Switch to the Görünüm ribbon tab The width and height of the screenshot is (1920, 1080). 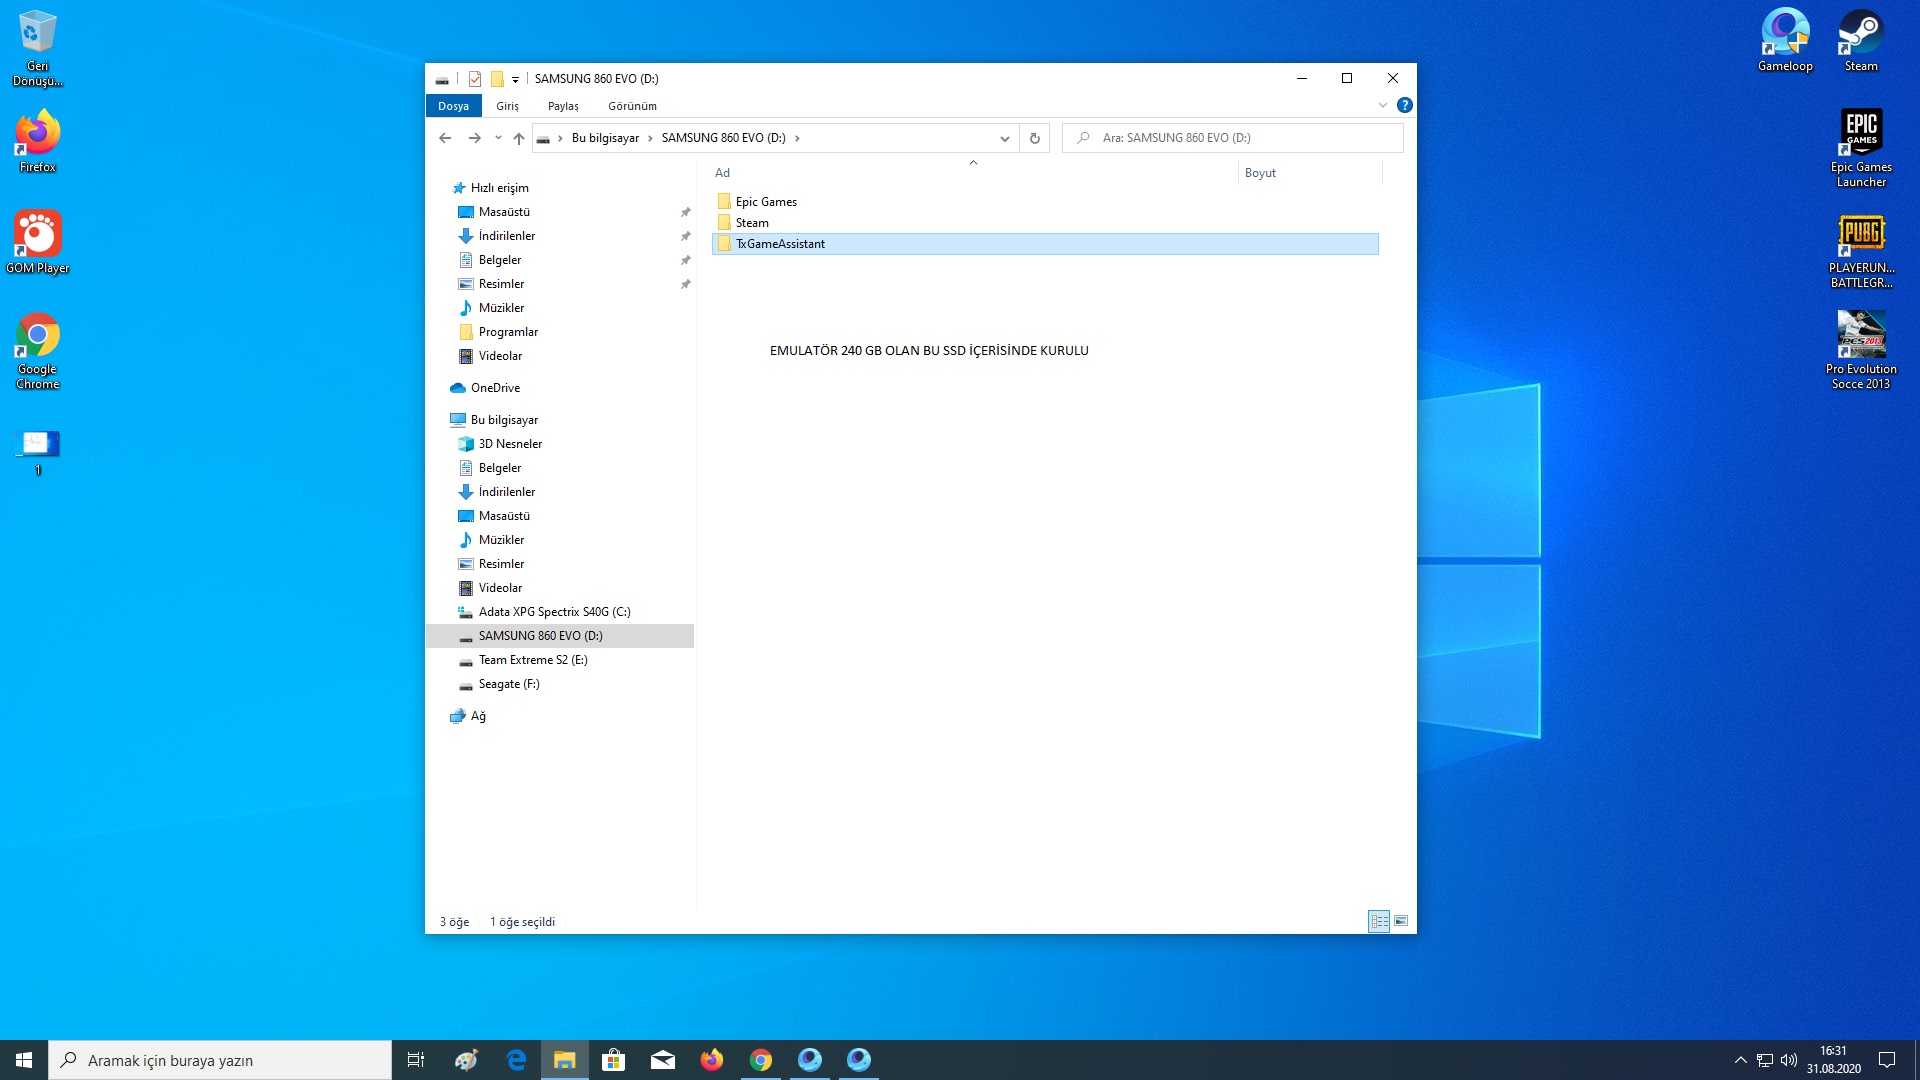632,106
